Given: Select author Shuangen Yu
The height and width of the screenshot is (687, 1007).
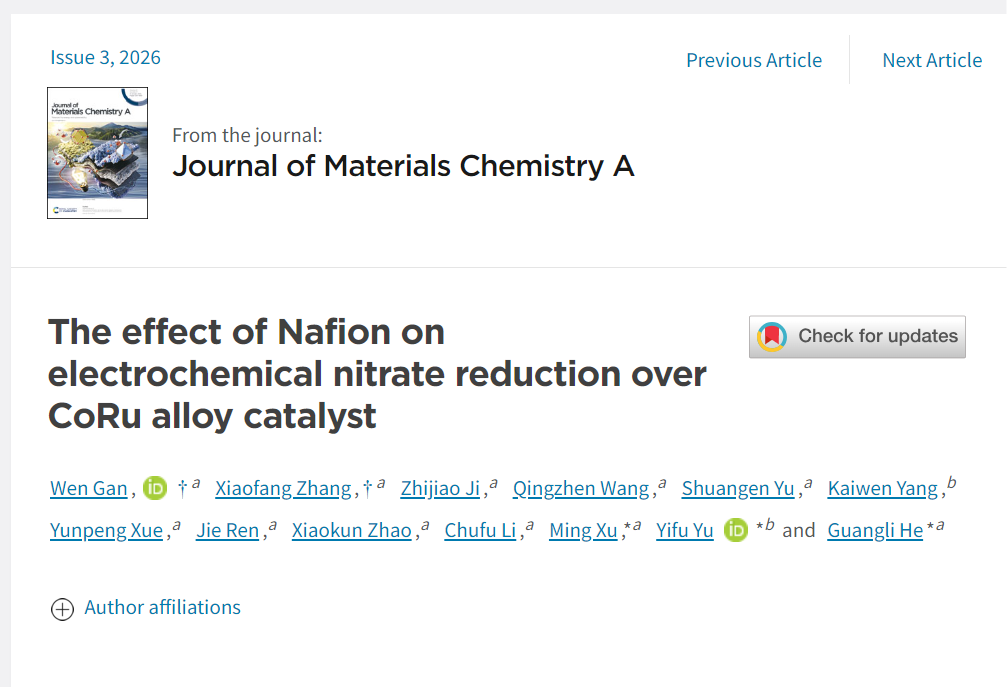Looking at the screenshot, I should point(738,489).
